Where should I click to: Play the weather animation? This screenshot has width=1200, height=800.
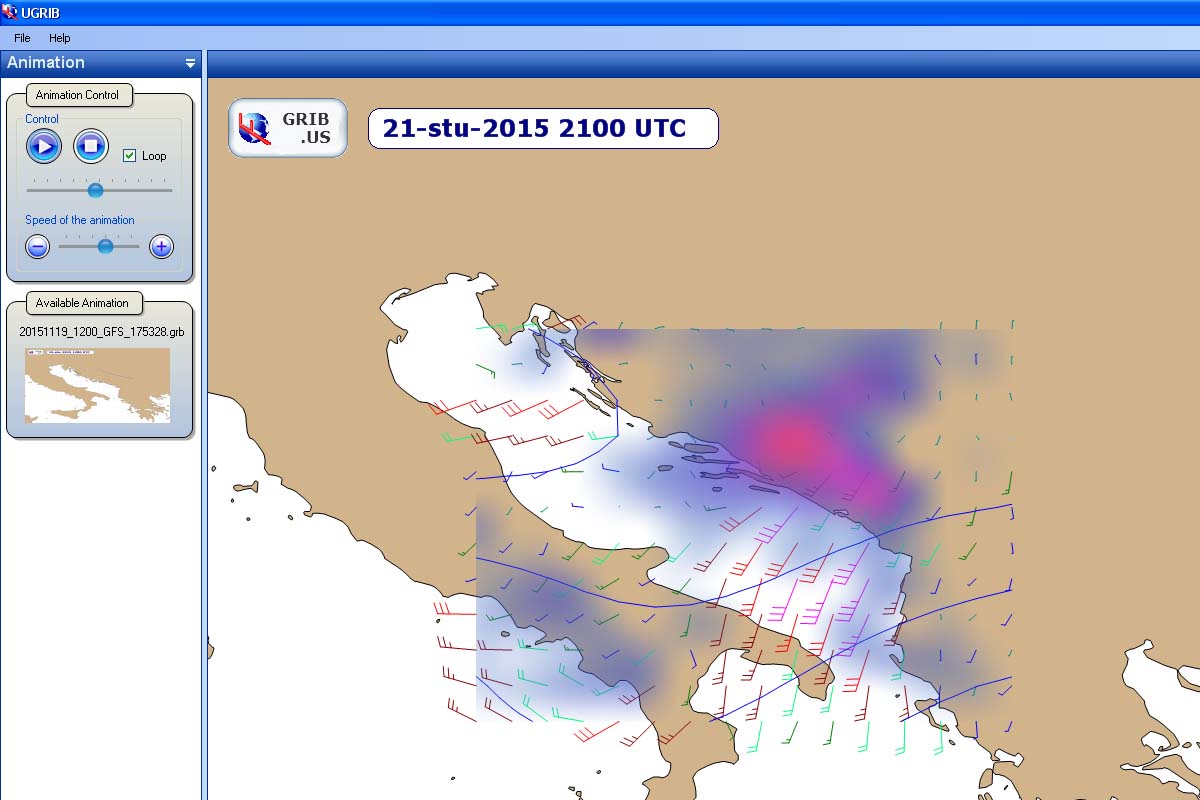click(43, 147)
